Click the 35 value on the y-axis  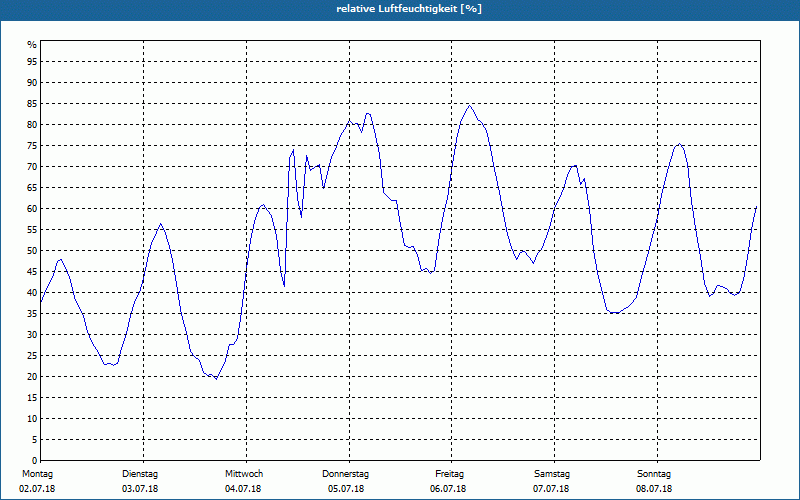(32, 314)
